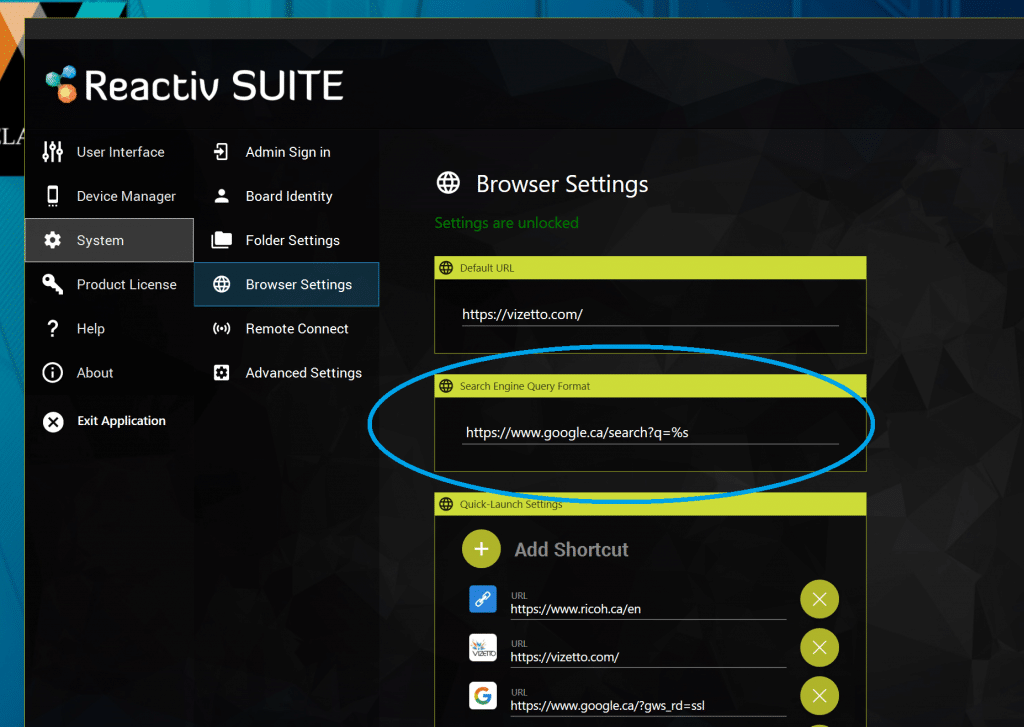Edit the Search Engine Query Format field
This screenshot has height=727, width=1024.
[650, 433]
